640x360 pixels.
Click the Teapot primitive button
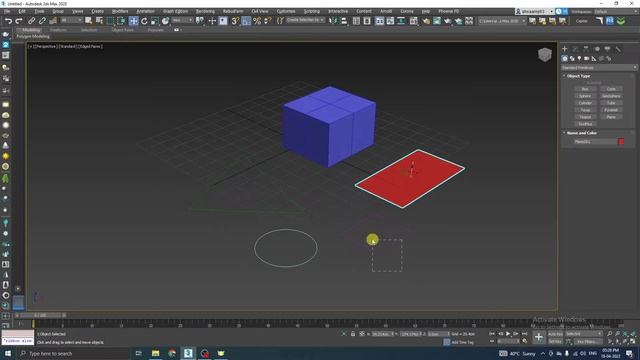coord(585,117)
